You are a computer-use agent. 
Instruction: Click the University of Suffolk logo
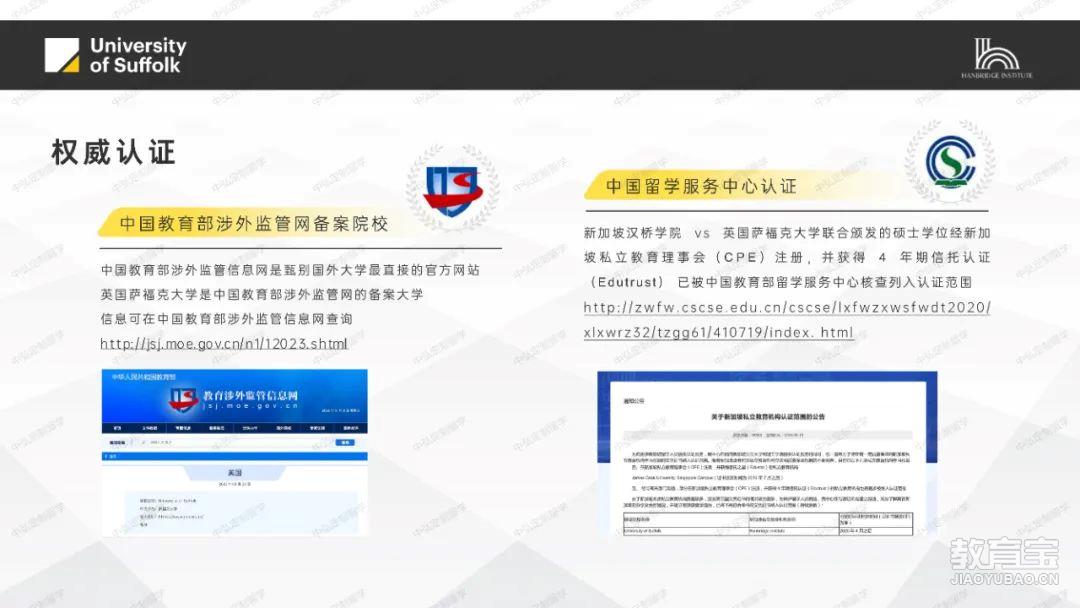click(116, 55)
